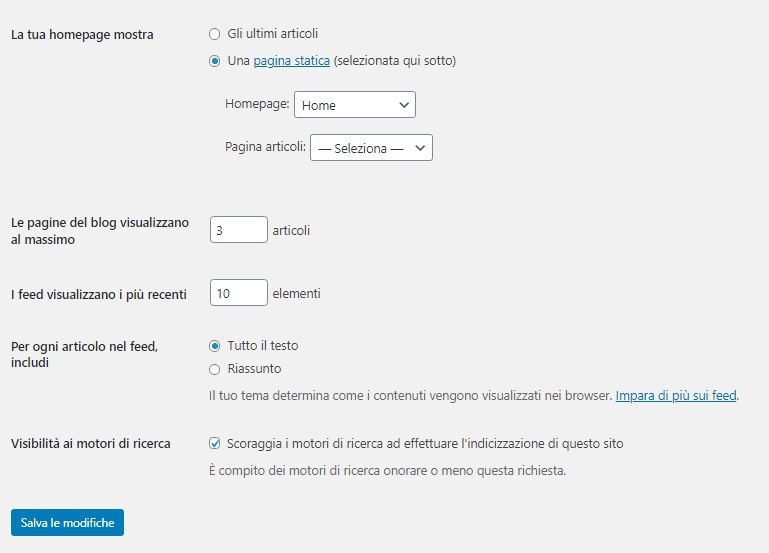Click the chevron arrow of Pagina articoli dropdown

[x=420, y=148]
